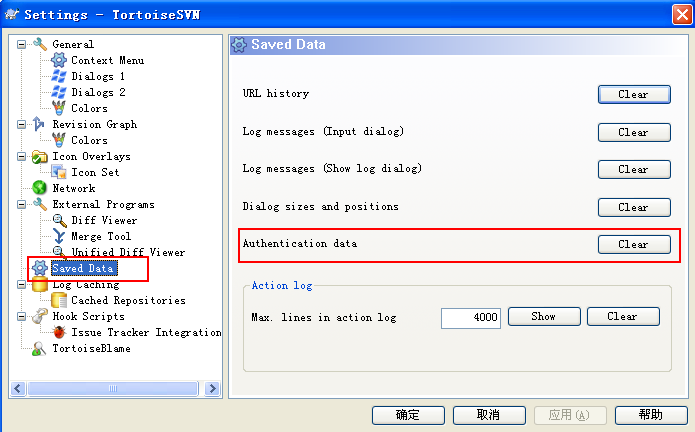The width and height of the screenshot is (695, 432).
Task: Click the Max. lines in action log field
Action: (471, 318)
